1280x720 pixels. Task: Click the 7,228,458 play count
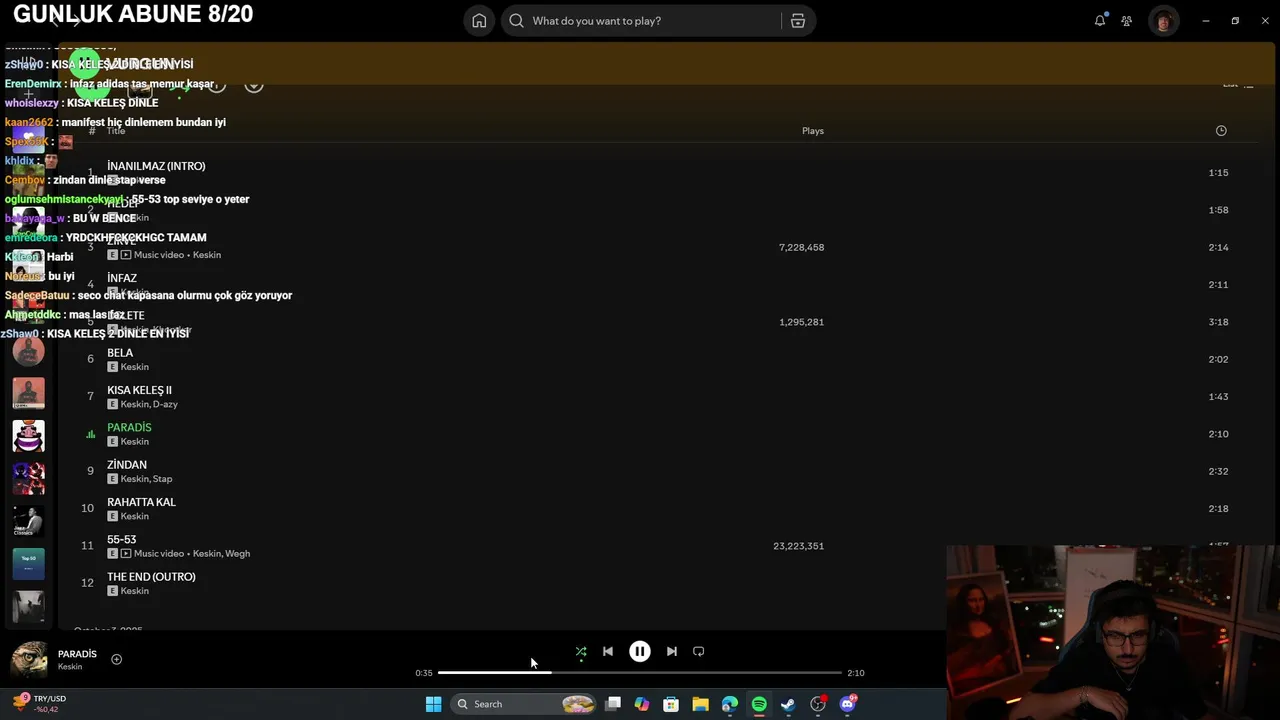coord(802,247)
